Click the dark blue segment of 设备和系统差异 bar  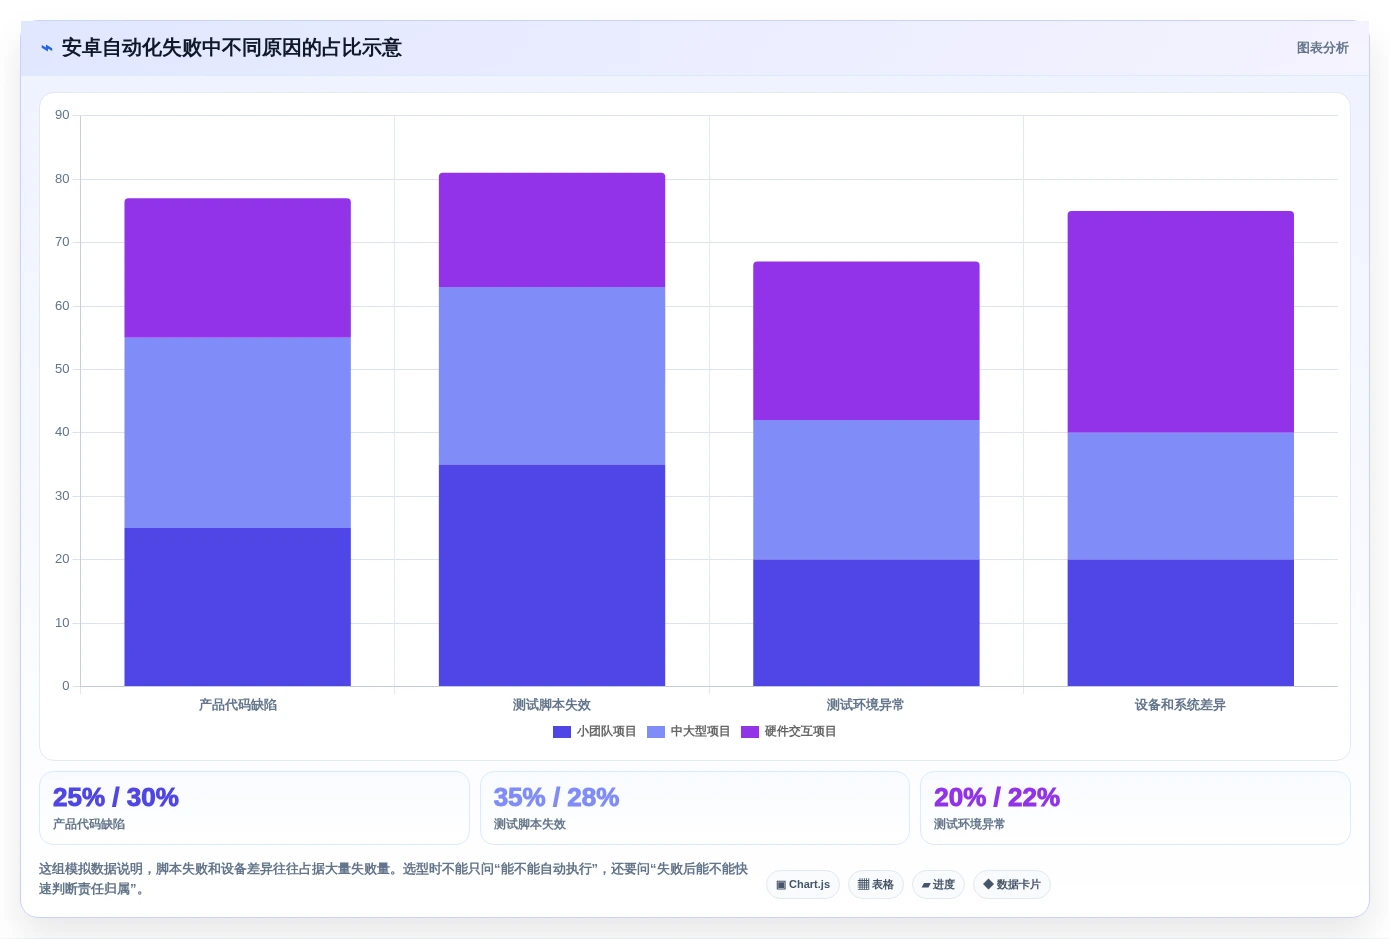[1181, 623]
